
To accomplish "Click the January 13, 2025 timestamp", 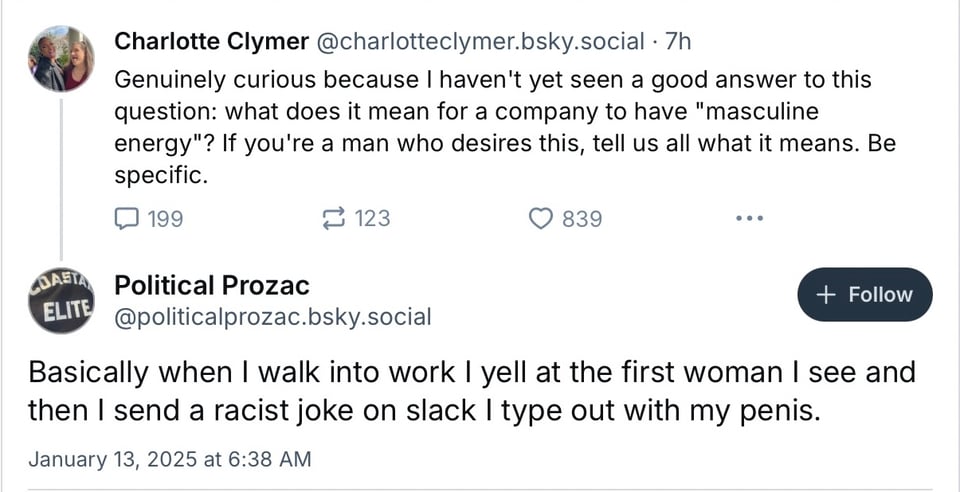I will [170, 459].
